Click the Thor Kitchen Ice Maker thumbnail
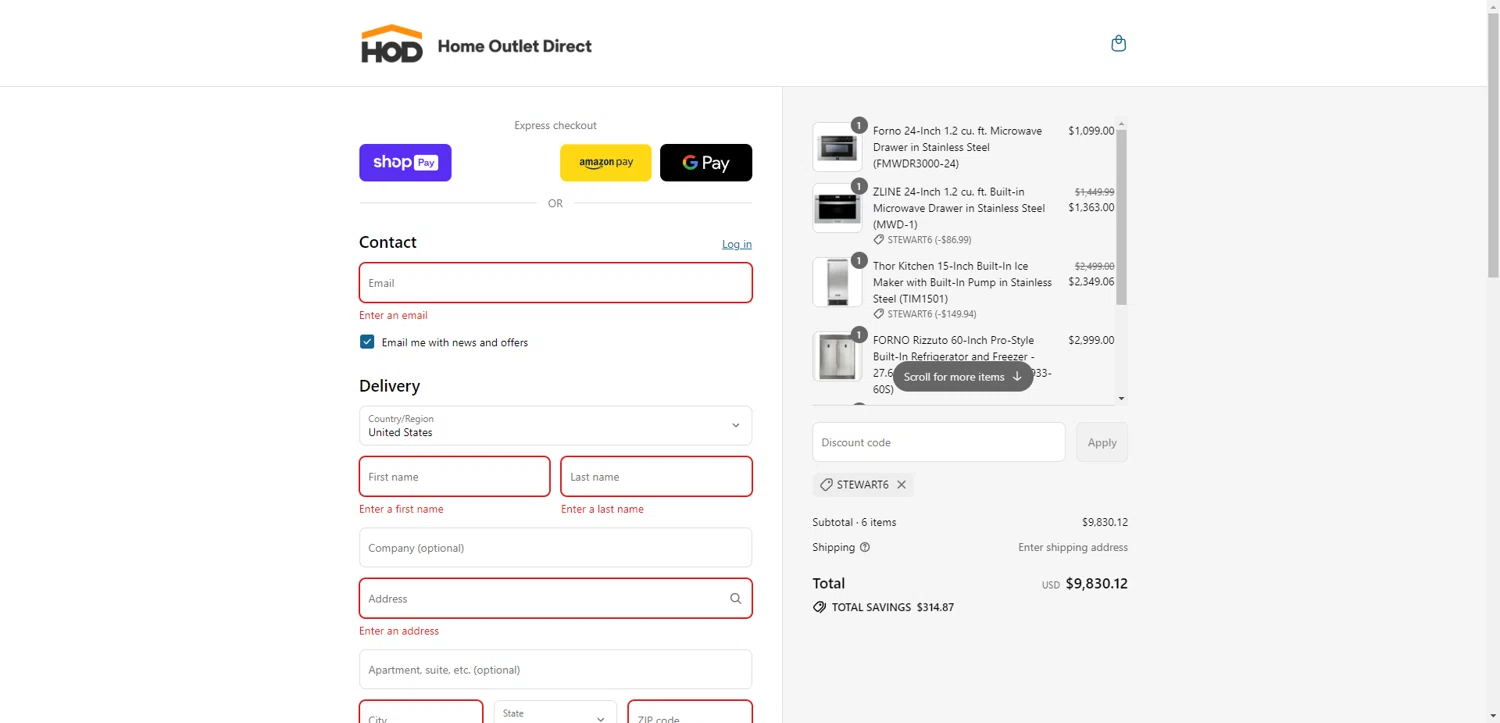The height and width of the screenshot is (723, 1500). click(837, 282)
